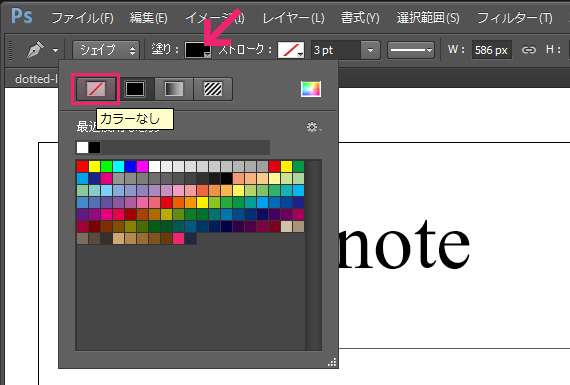This screenshot has width=570, height=385.
Task: Click the ストローク stroke color swatch
Action: click(x=291, y=50)
